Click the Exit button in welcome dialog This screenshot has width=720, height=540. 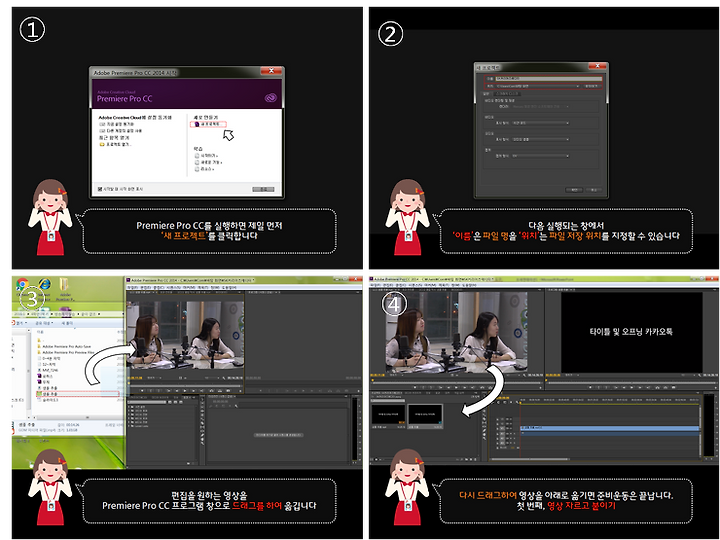263,189
